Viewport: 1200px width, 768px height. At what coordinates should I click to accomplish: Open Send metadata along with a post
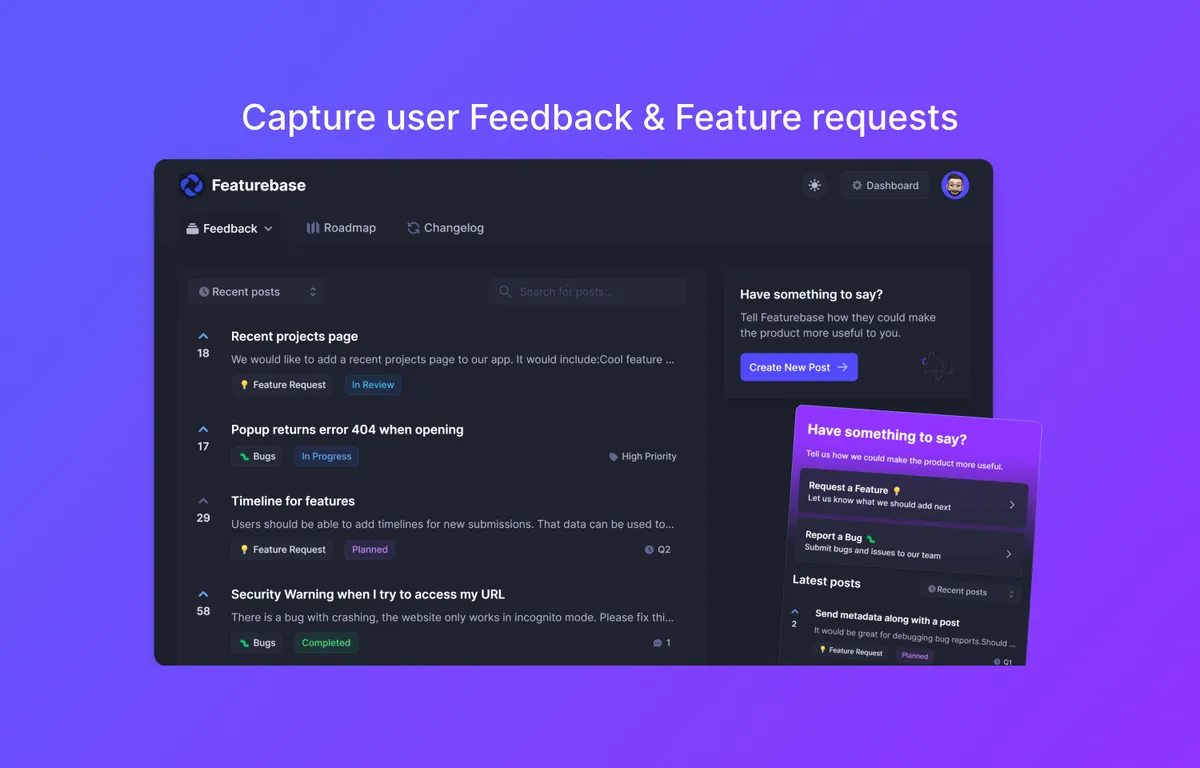point(887,620)
